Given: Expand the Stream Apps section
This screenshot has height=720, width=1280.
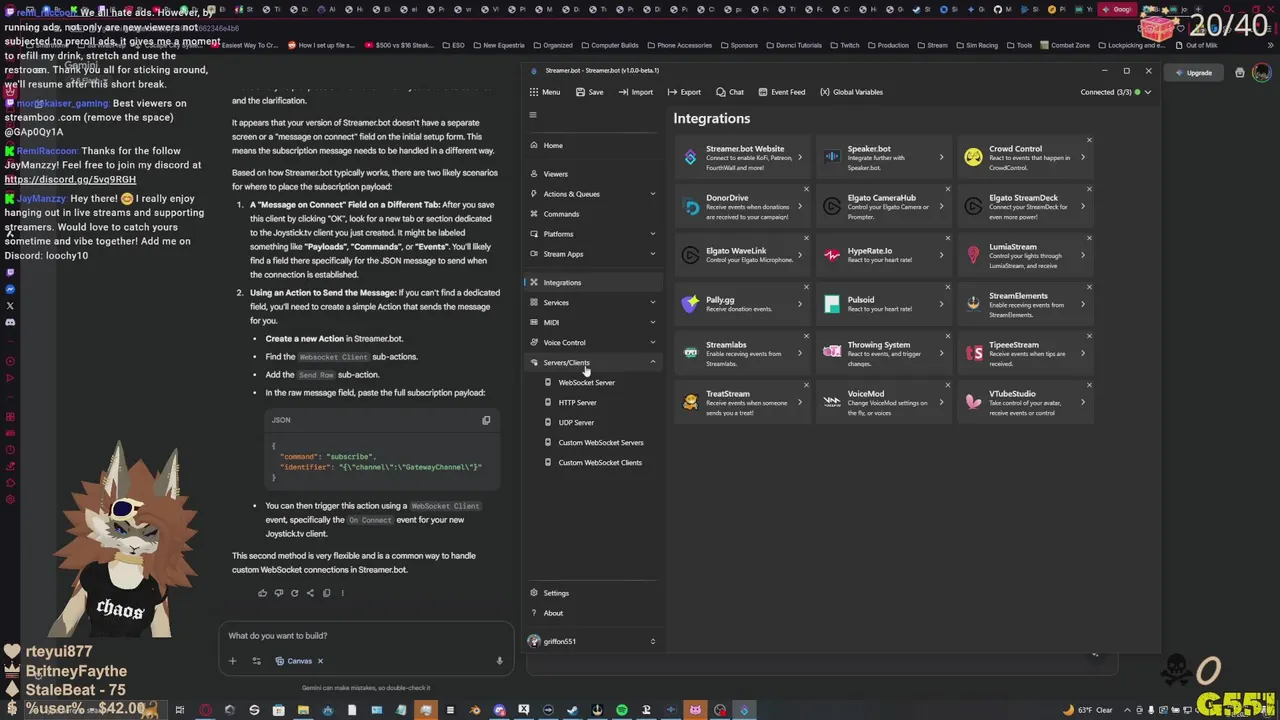Looking at the screenshot, I should [x=592, y=254].
